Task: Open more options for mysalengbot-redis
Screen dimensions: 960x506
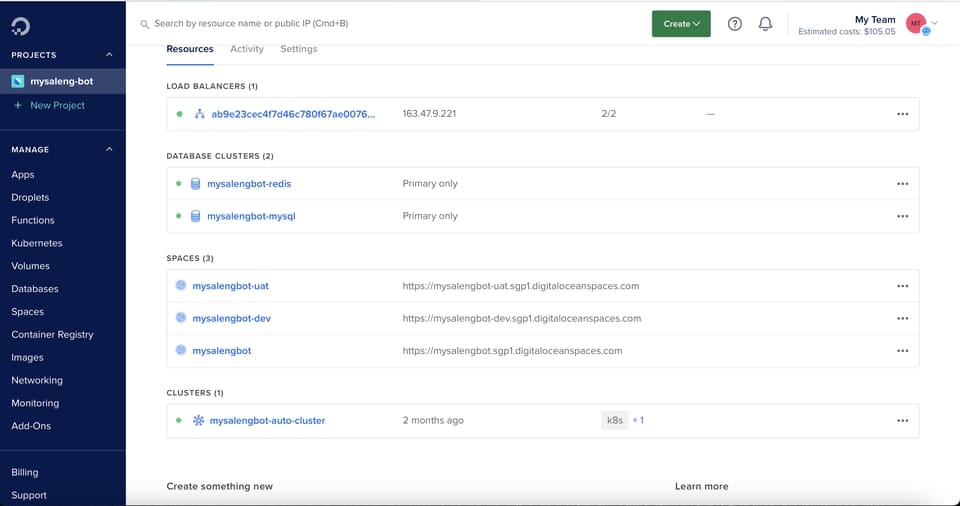Action: [x=902, y=184]
